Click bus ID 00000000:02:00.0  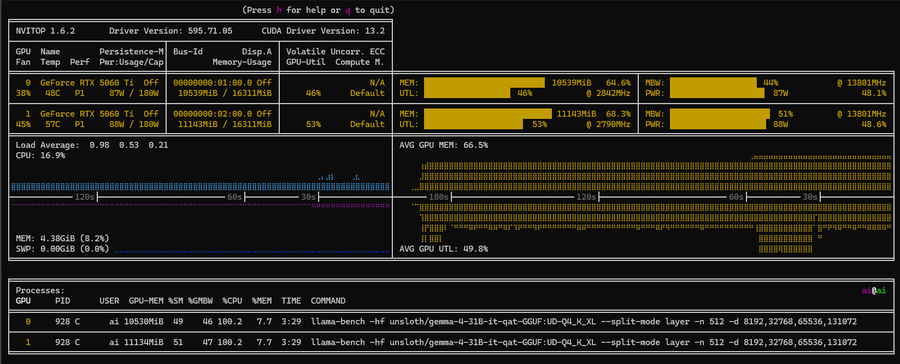(212, 114)
